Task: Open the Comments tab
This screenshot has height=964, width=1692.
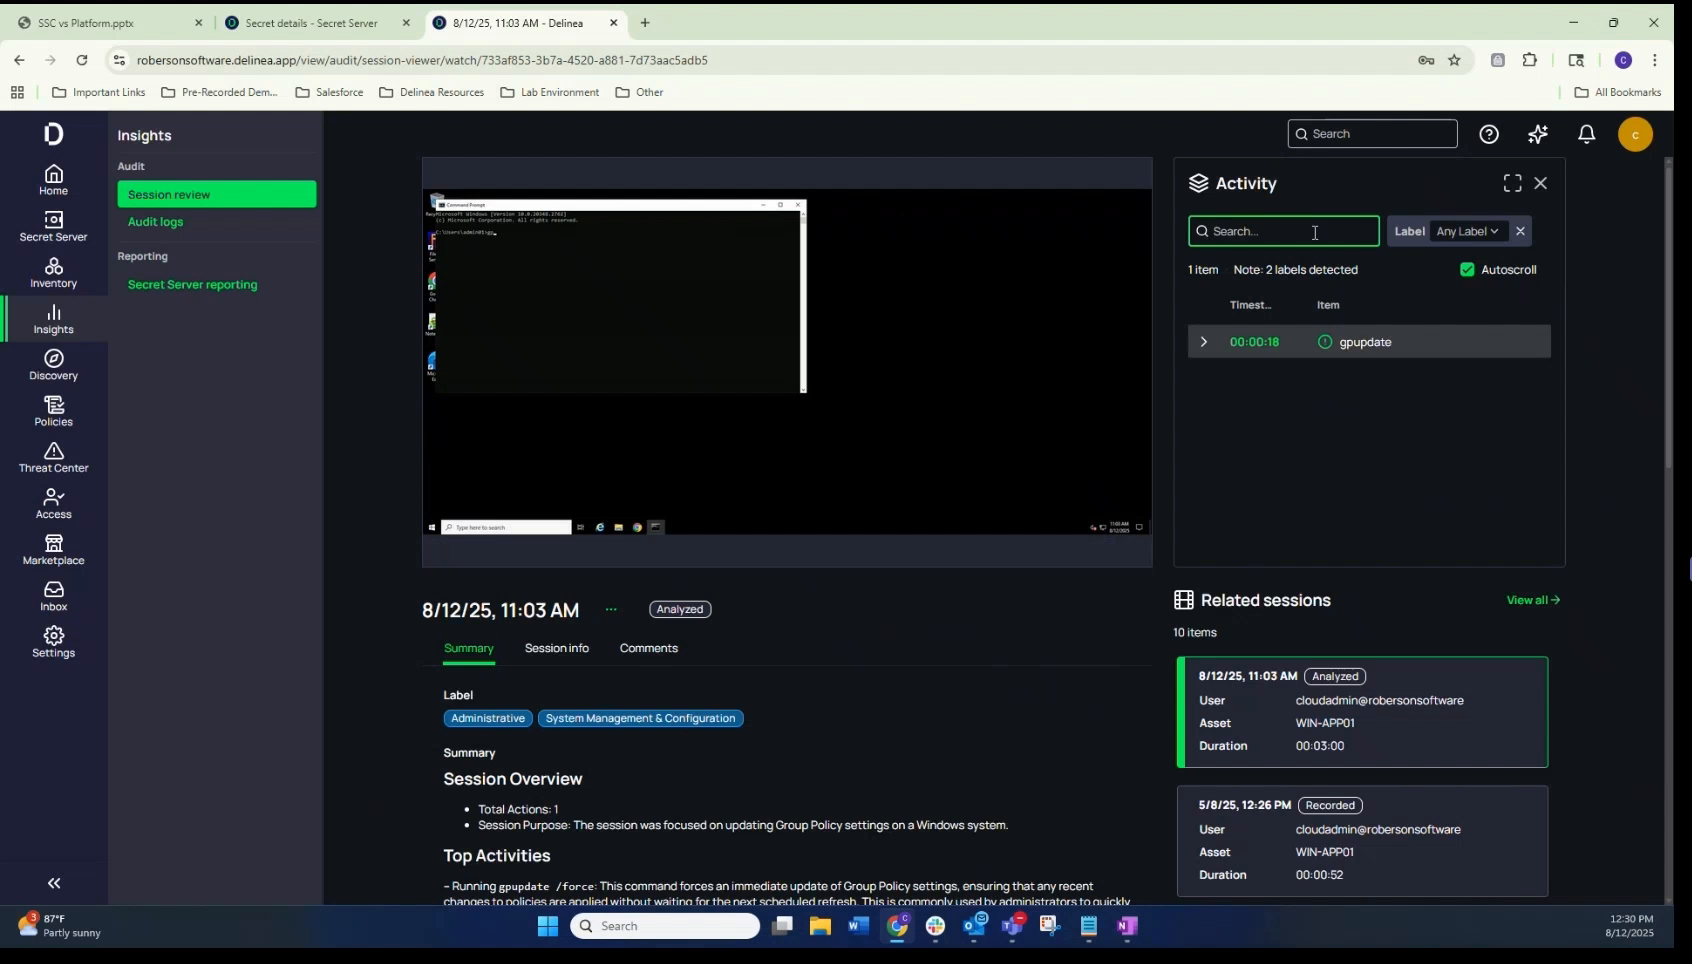Action: 648,648
